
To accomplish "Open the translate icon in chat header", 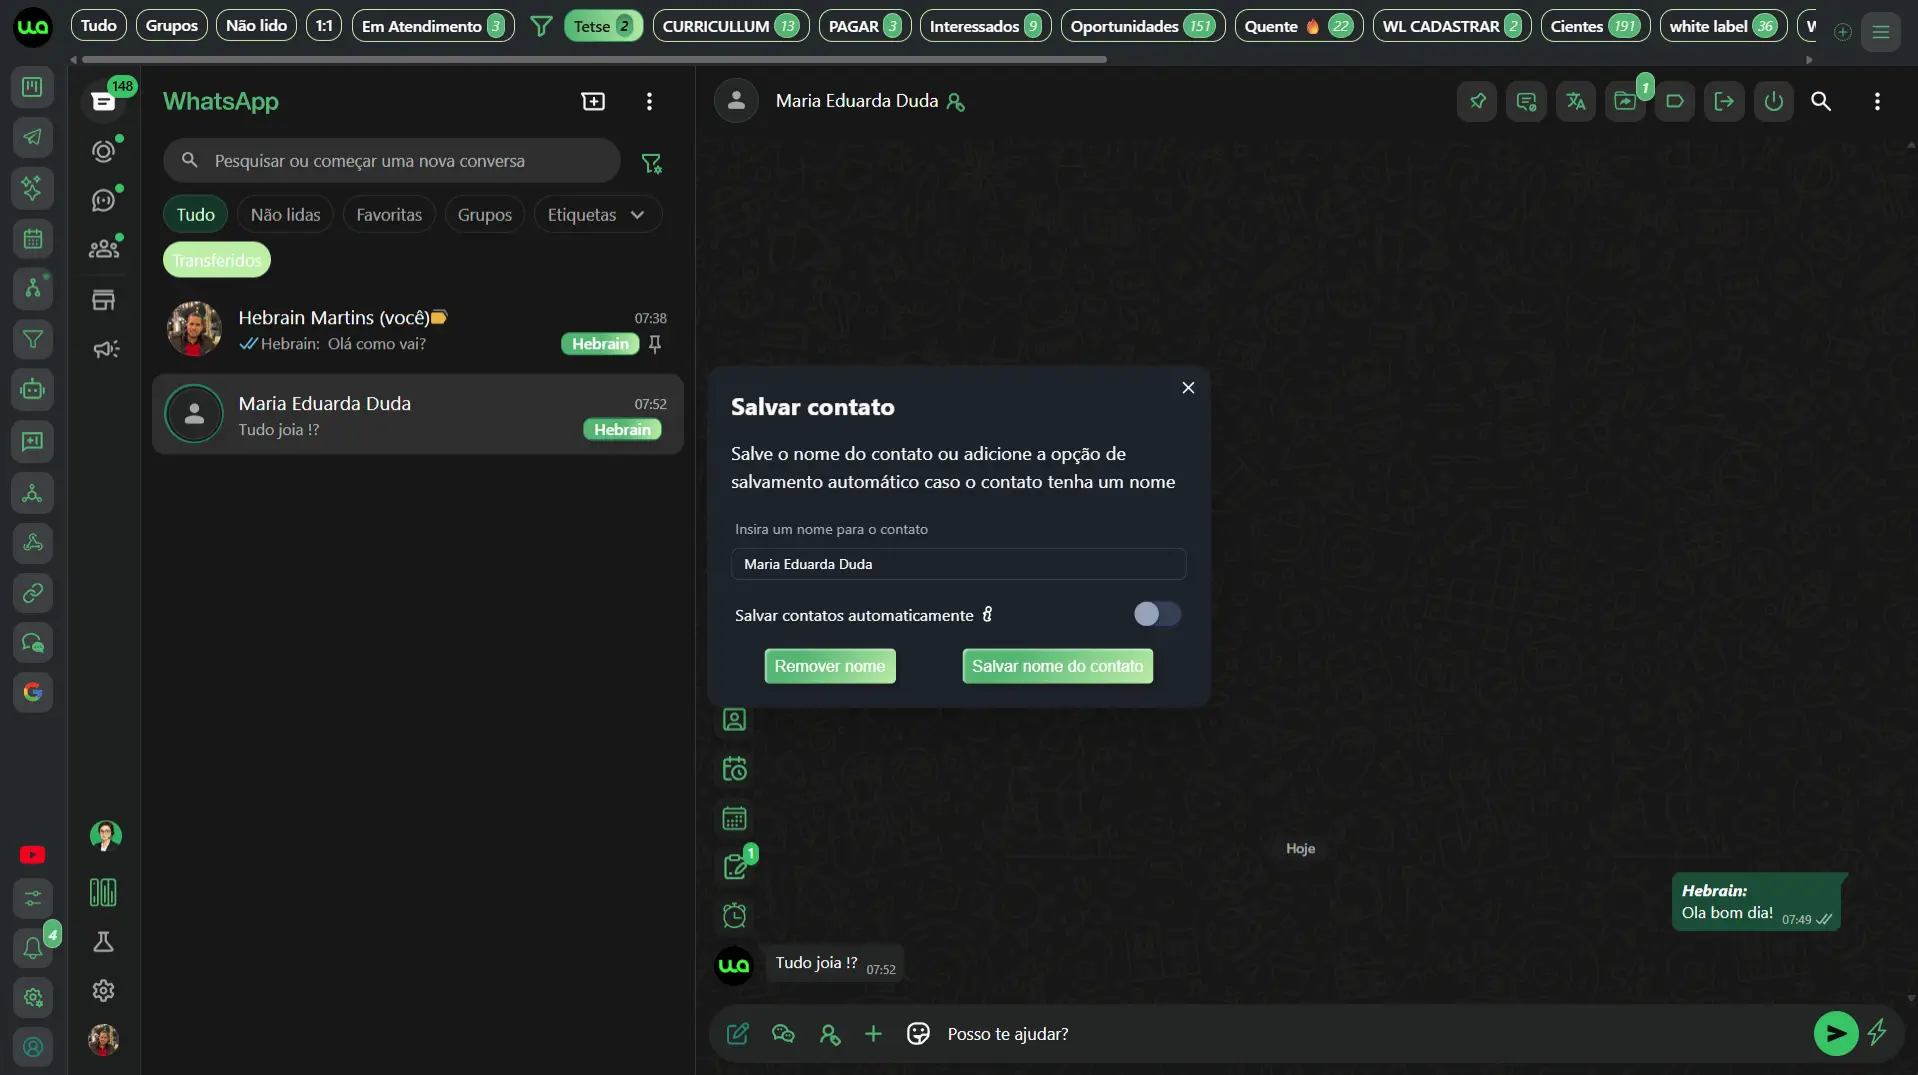I will [1576, 101].
